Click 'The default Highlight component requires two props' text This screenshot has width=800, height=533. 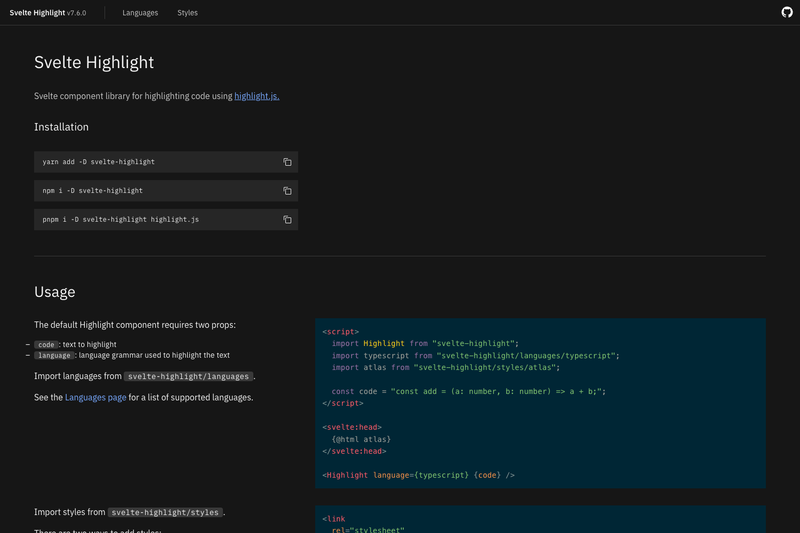click(135, 325)
